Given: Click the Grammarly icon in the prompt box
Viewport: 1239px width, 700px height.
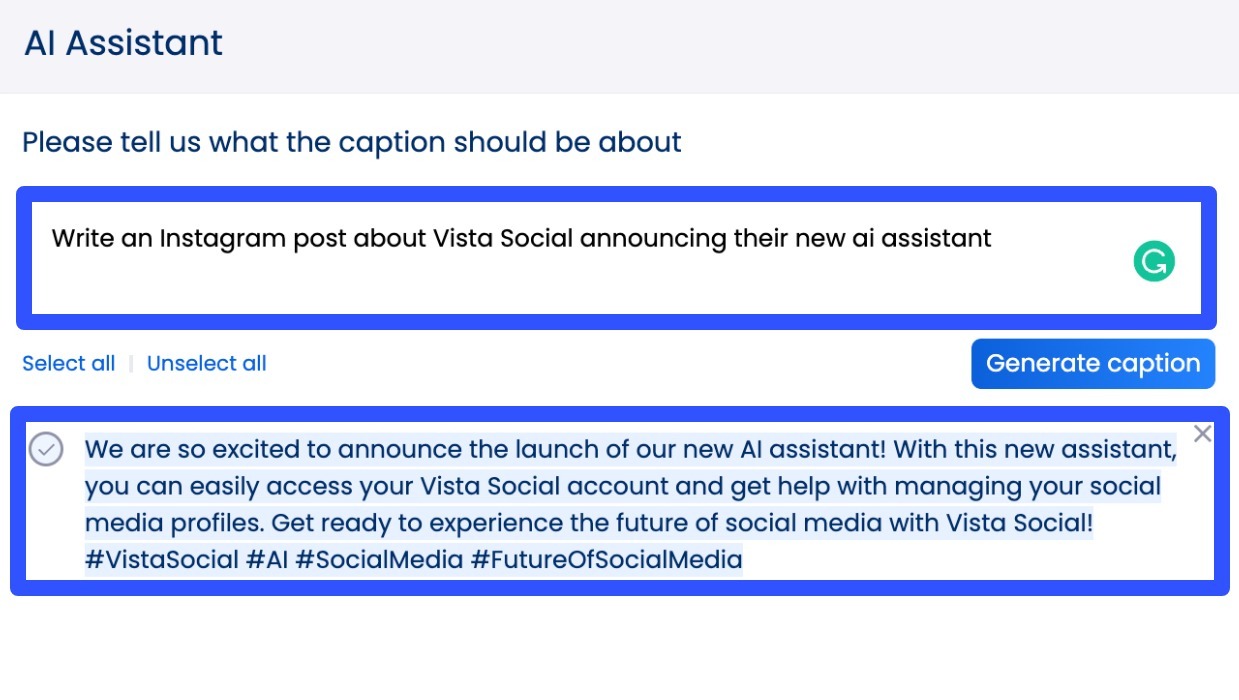Looking at the screenshot, I should click(1154, 262).
